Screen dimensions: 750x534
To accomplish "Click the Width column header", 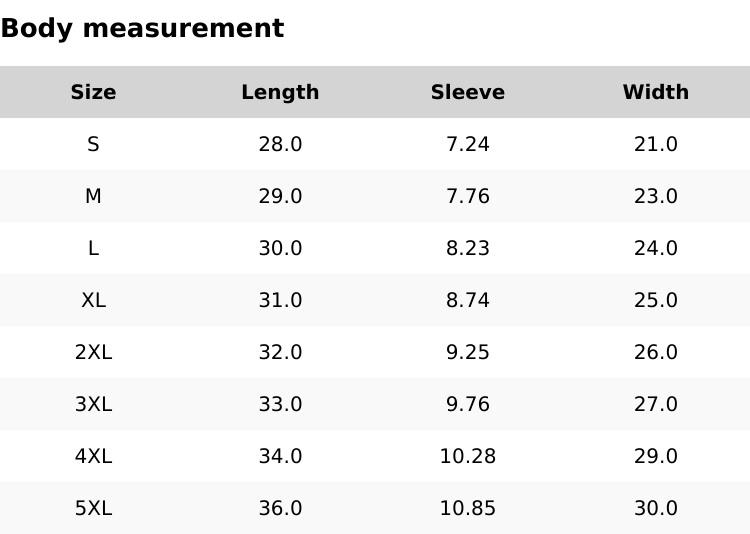I will [655, 92].
